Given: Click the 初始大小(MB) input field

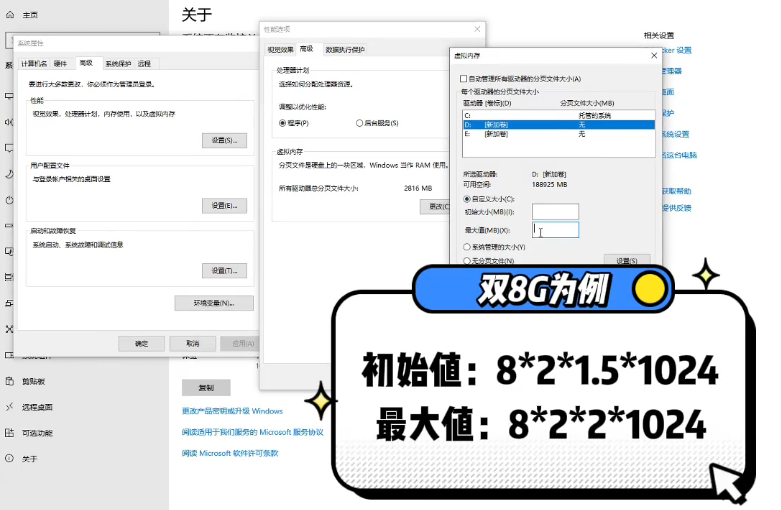Looking at the screenshot, I should (x=555, y=212).
